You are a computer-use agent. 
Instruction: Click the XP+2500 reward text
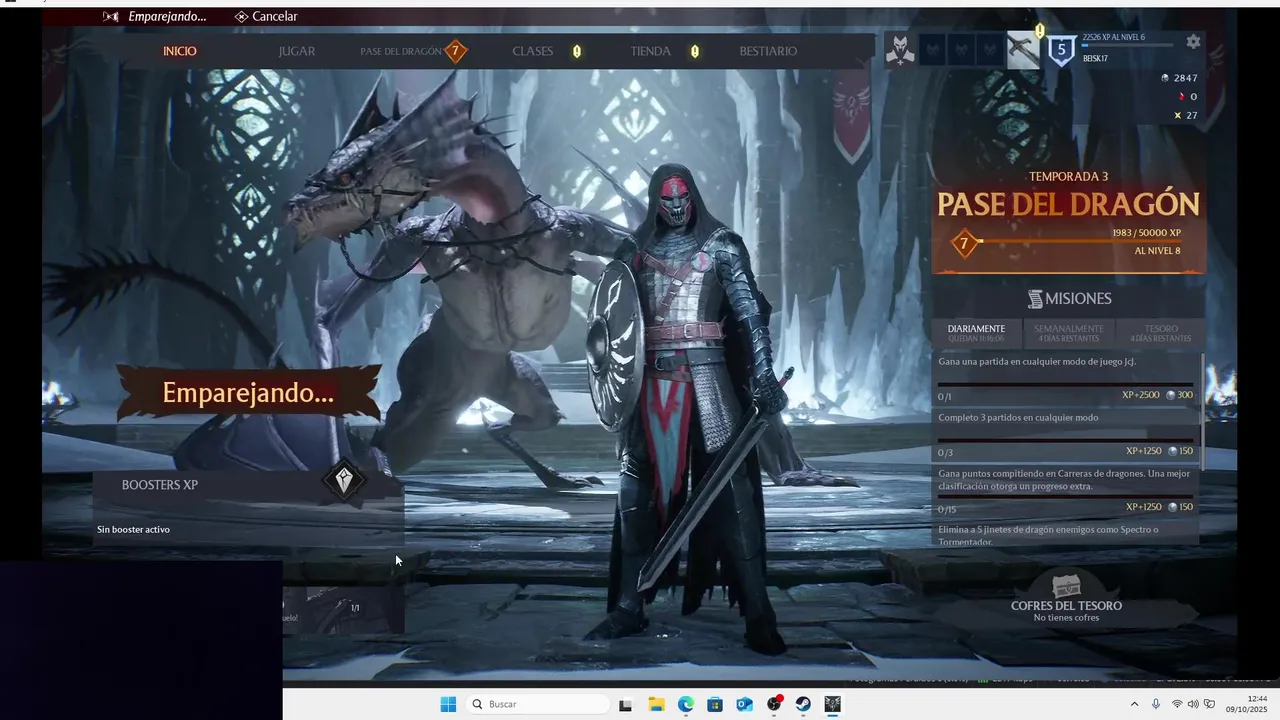tap(1141, 395)
